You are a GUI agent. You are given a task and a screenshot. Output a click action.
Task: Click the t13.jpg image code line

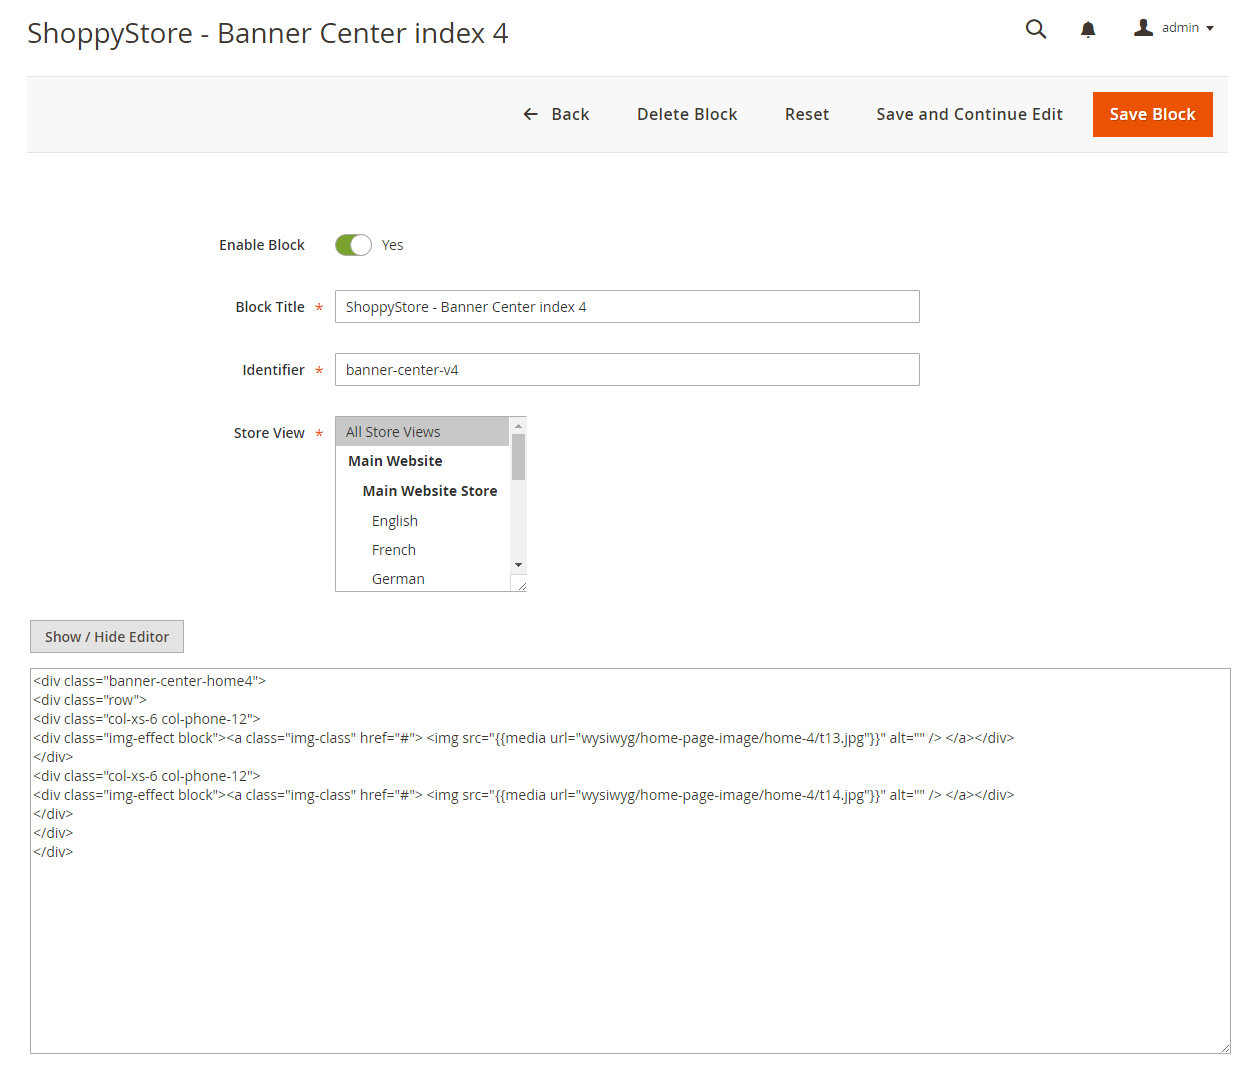[x=524, y=738]
